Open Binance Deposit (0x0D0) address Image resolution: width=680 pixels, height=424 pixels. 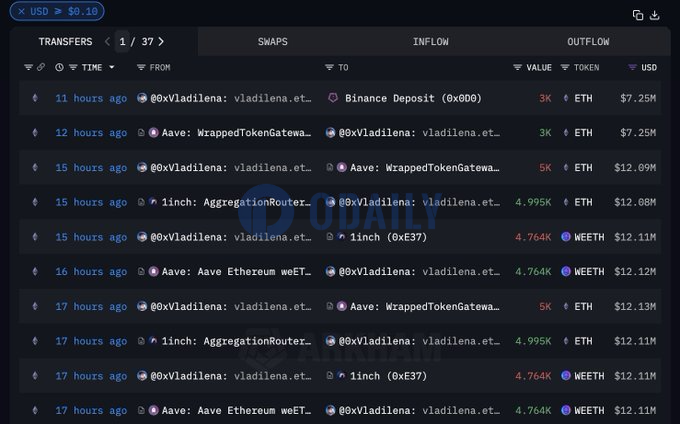pyautogui.click(x=413, y=98)
